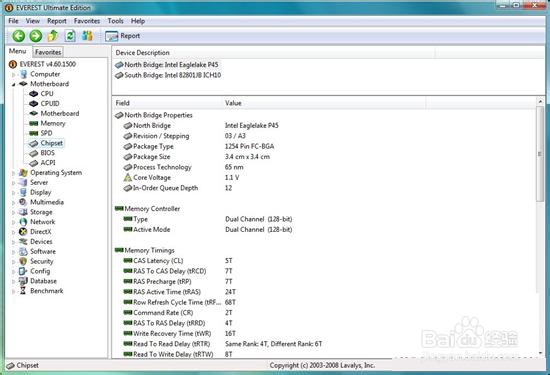Select the CAS Latency (CL) row

[178, 261]
